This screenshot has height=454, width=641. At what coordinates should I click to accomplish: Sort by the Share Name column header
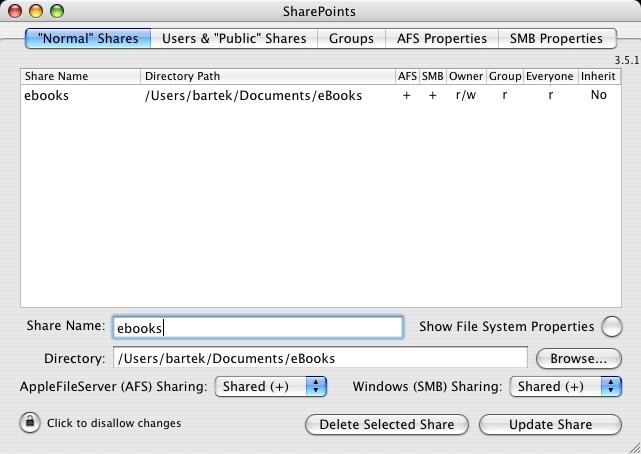point(80,76)
